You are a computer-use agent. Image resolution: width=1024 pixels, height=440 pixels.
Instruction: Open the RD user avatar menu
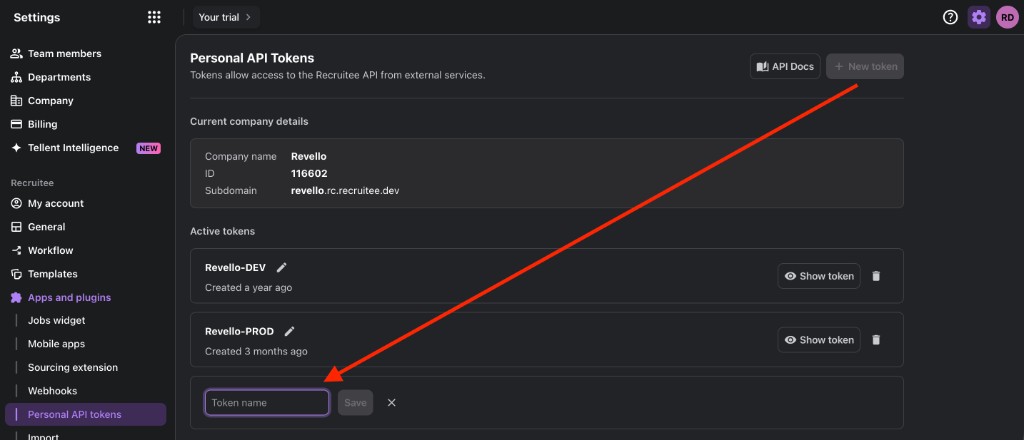click(1007, 18)
